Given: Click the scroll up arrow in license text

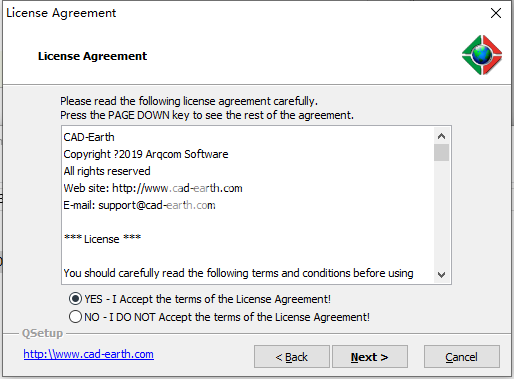Looking at the screenshot, I should (x=441, y=136).
